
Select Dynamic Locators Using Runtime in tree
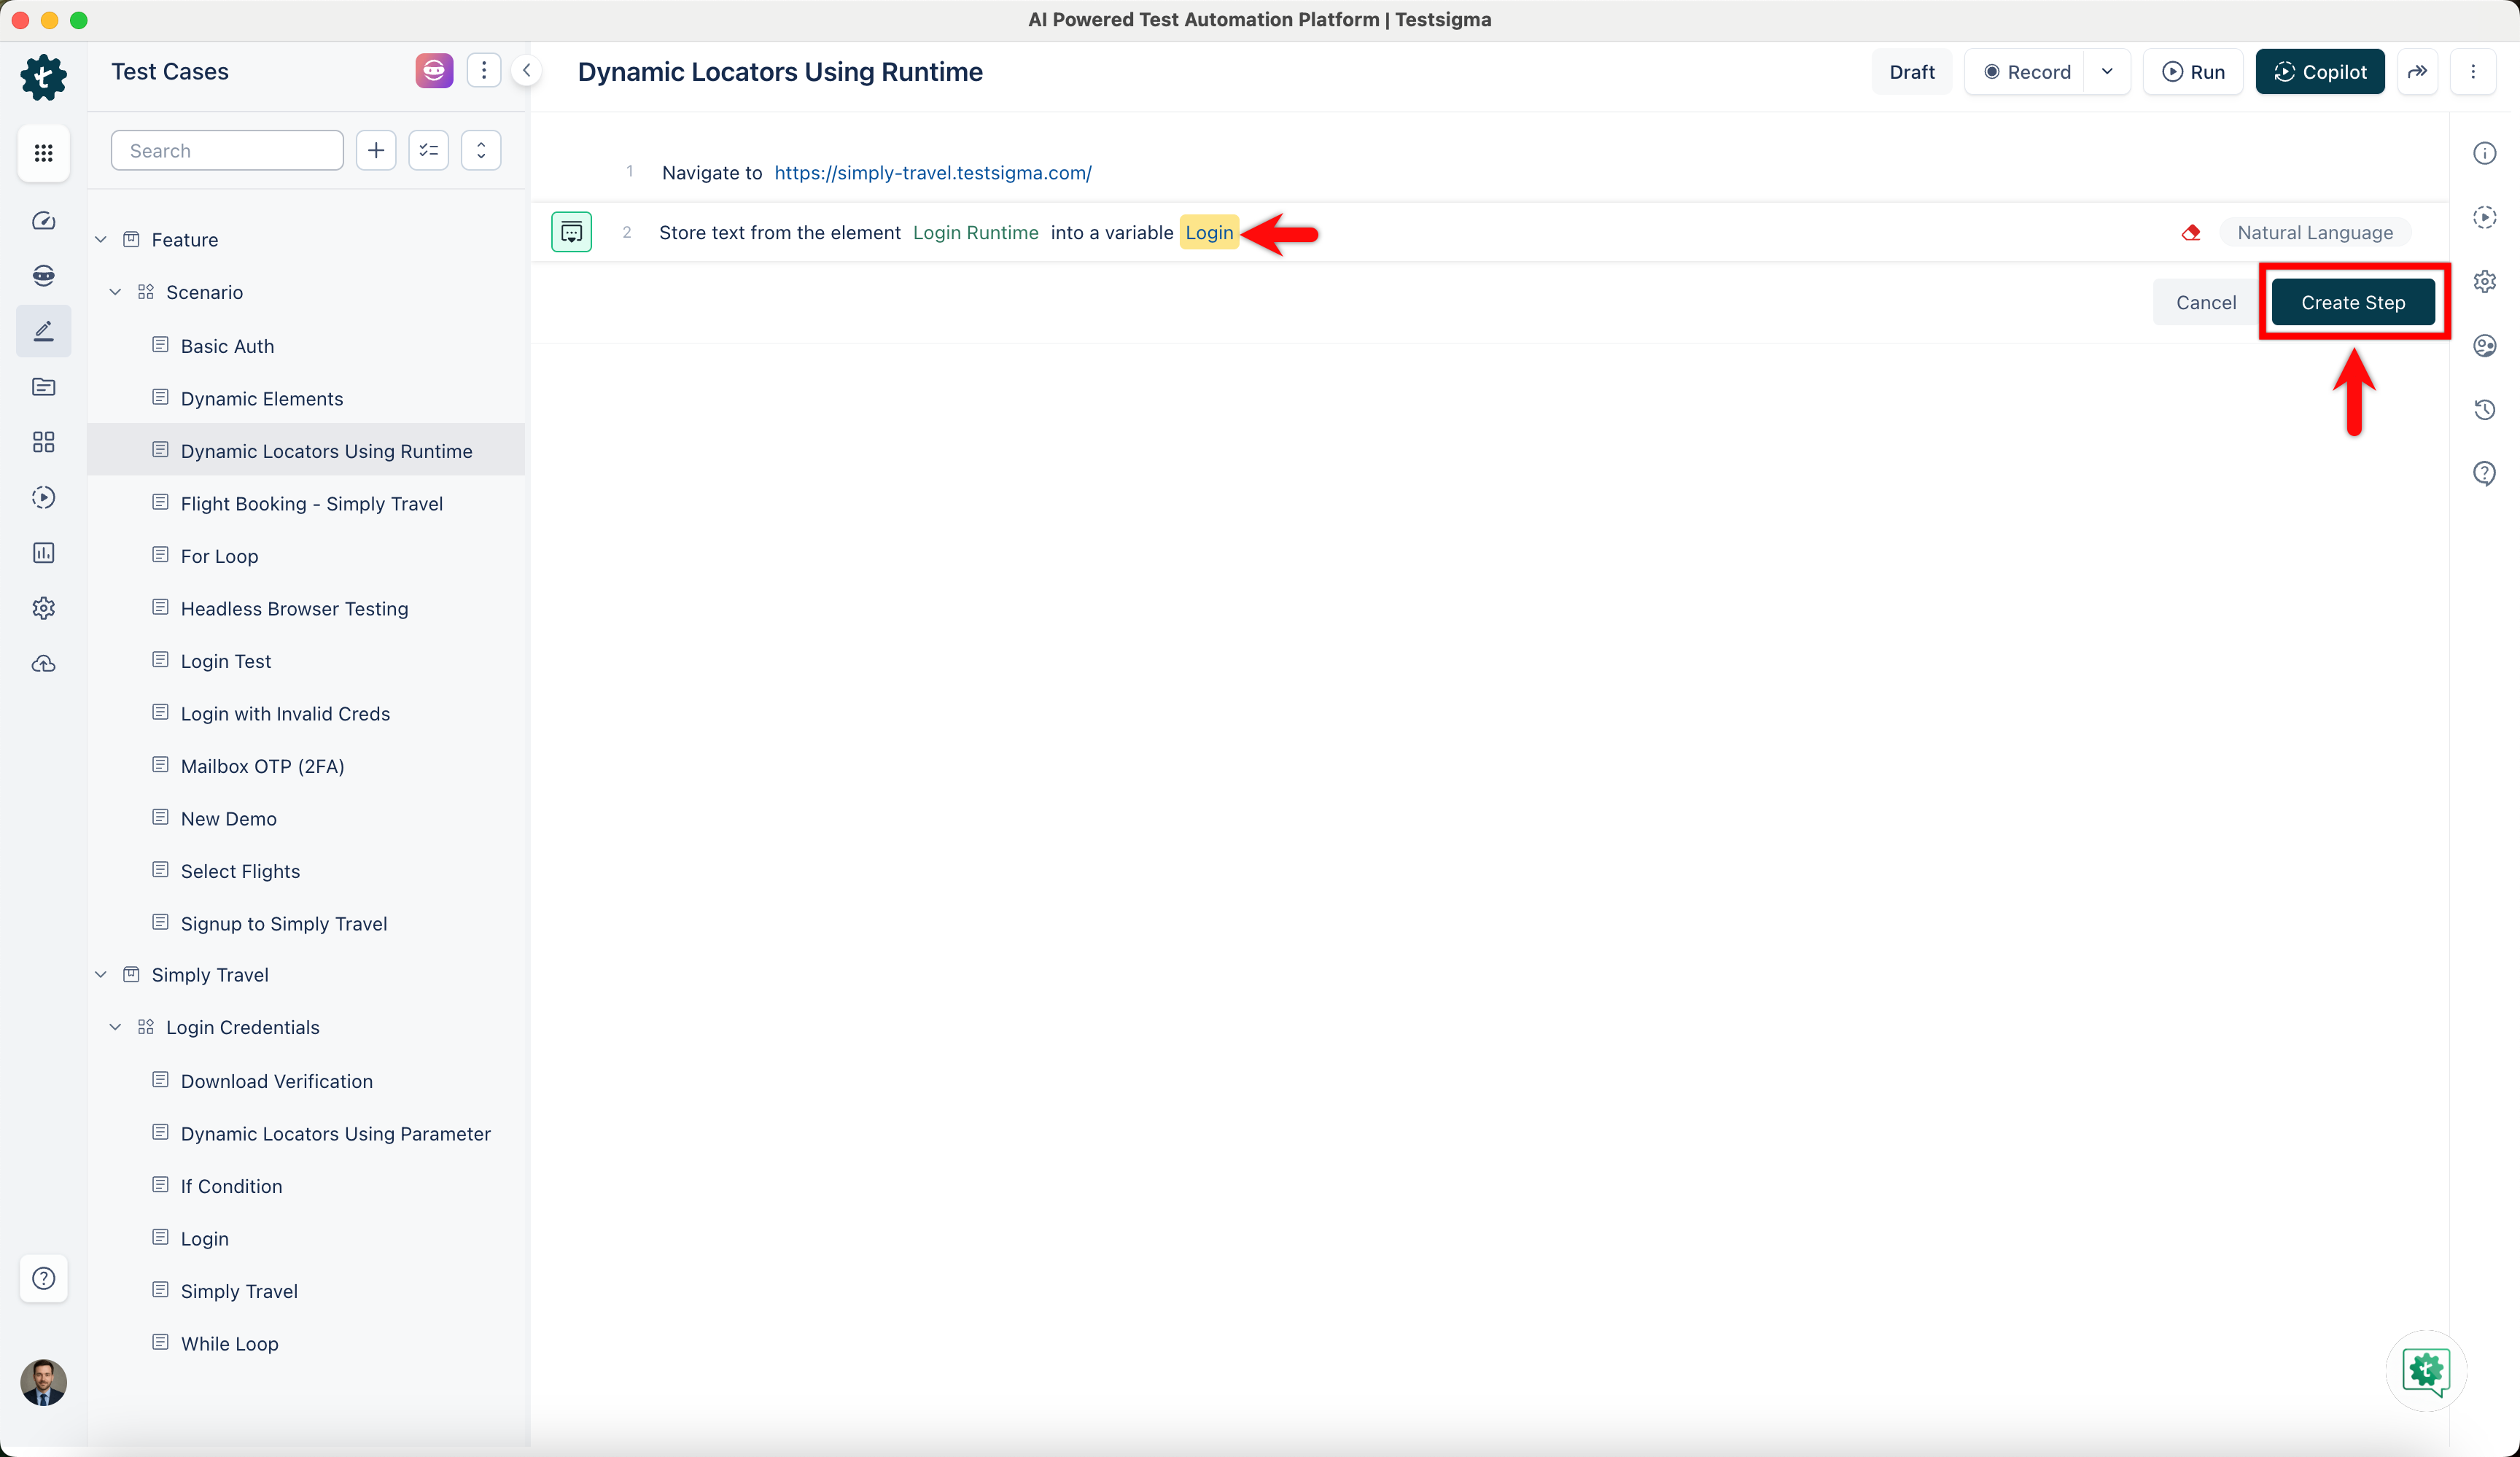tap(306, 450)
